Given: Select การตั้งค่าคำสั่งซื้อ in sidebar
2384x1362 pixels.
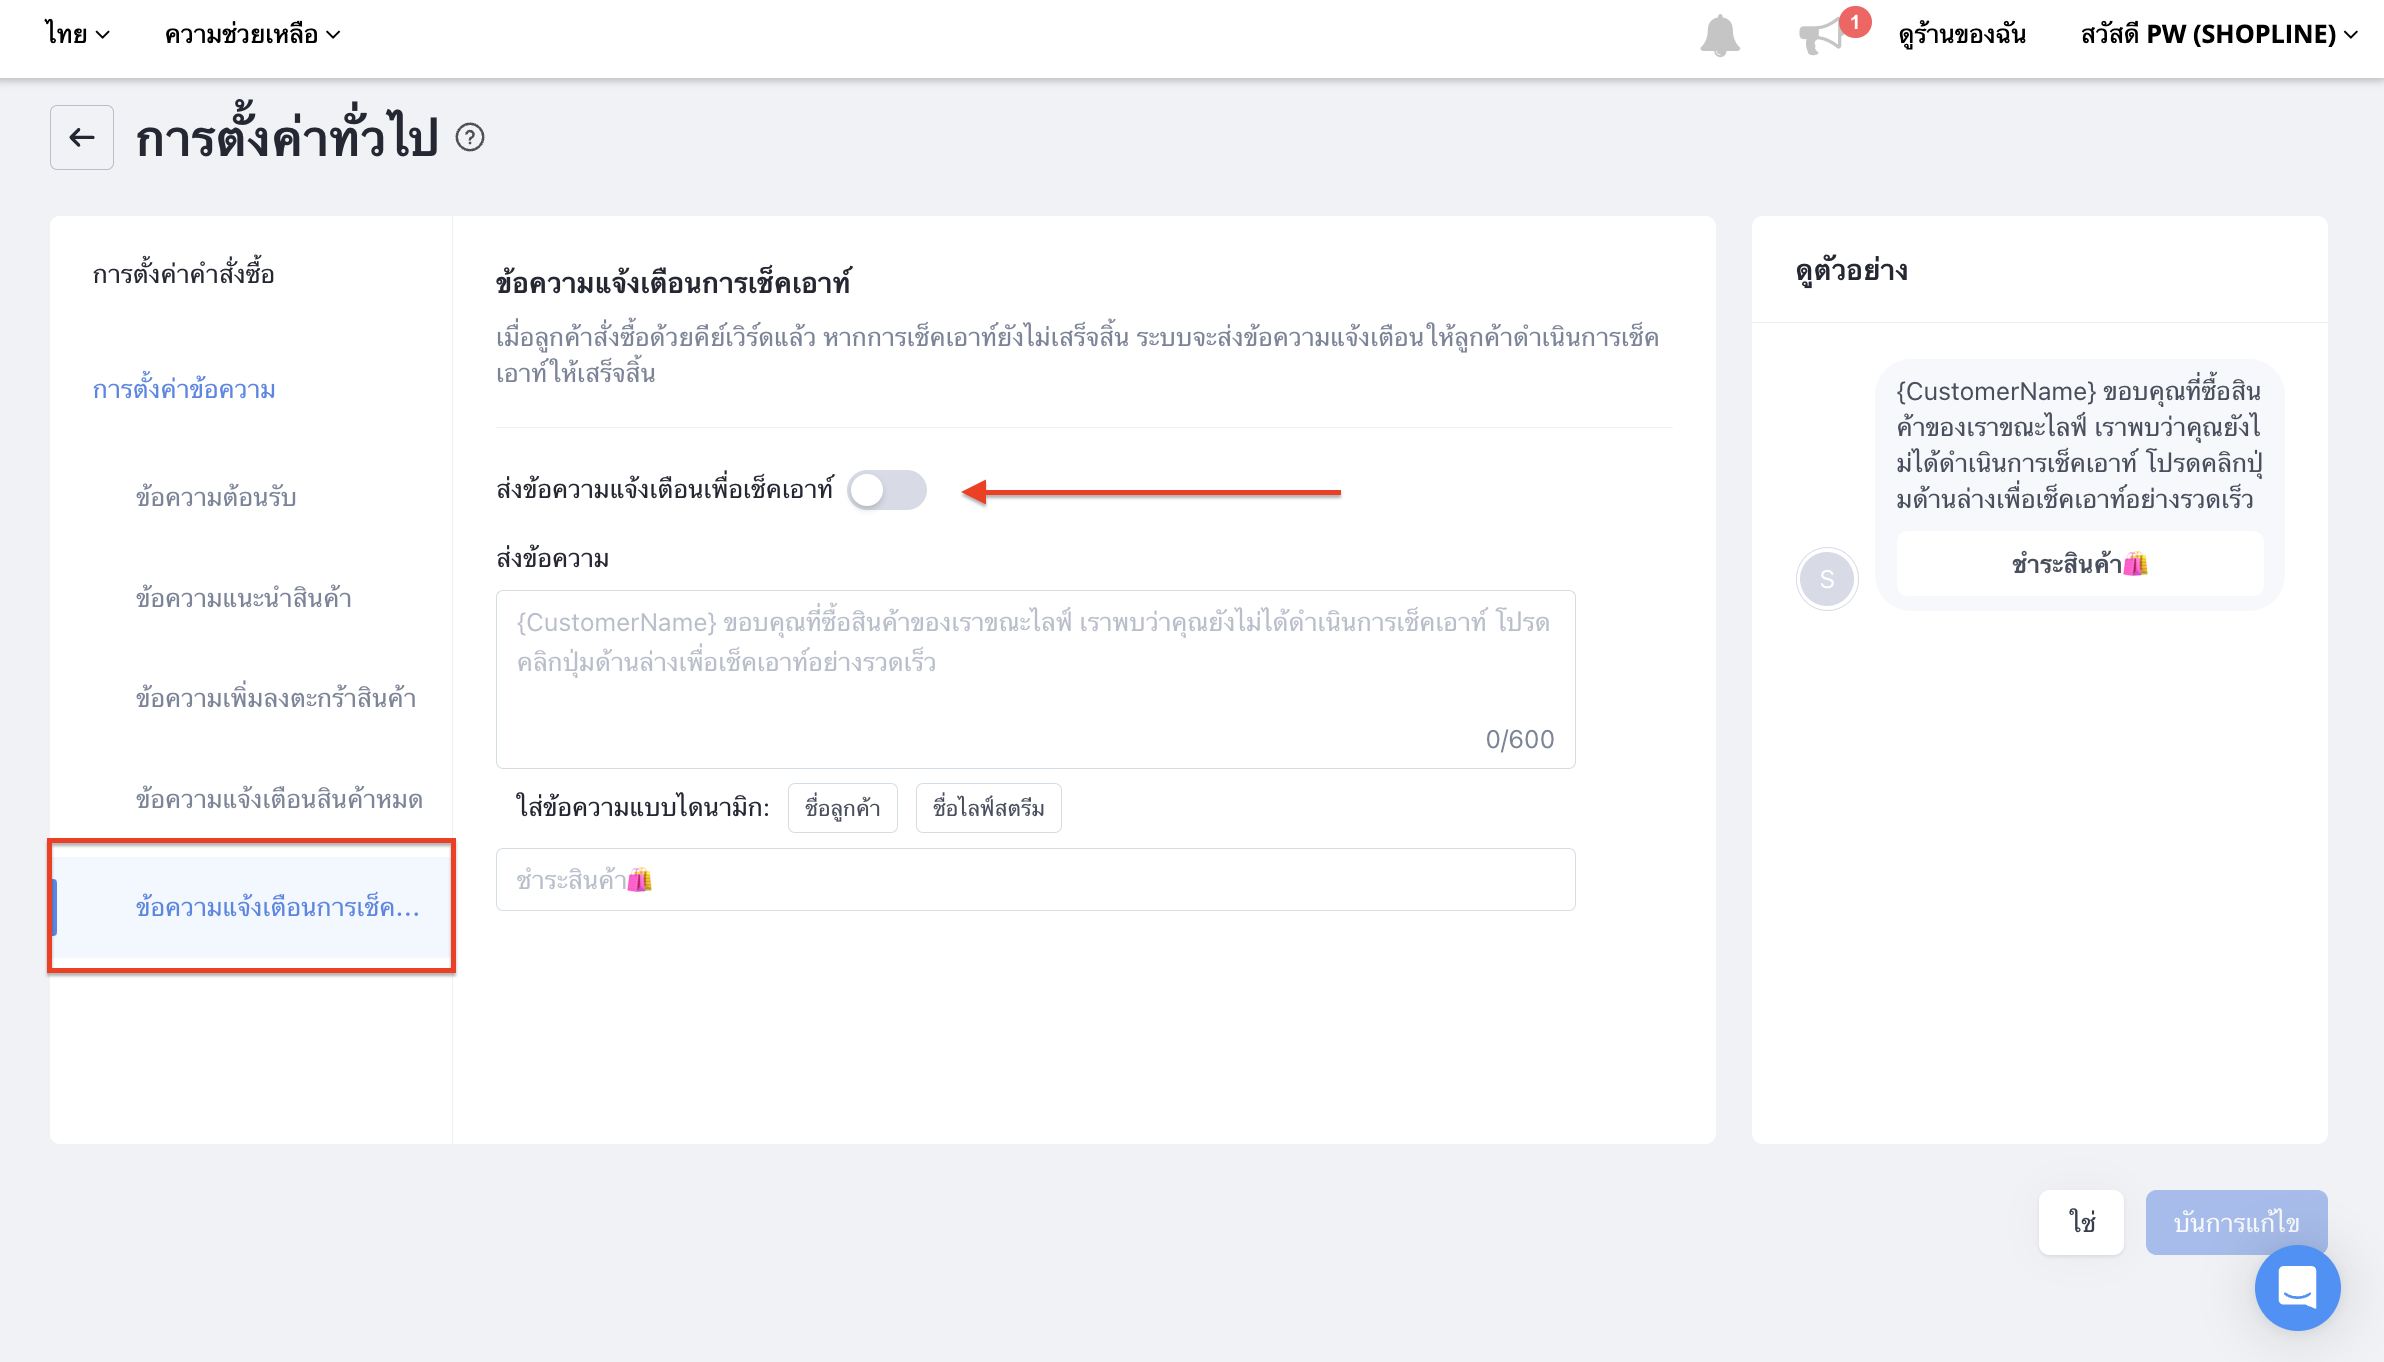Looking at the screenshot, I should tap(184, 274).
